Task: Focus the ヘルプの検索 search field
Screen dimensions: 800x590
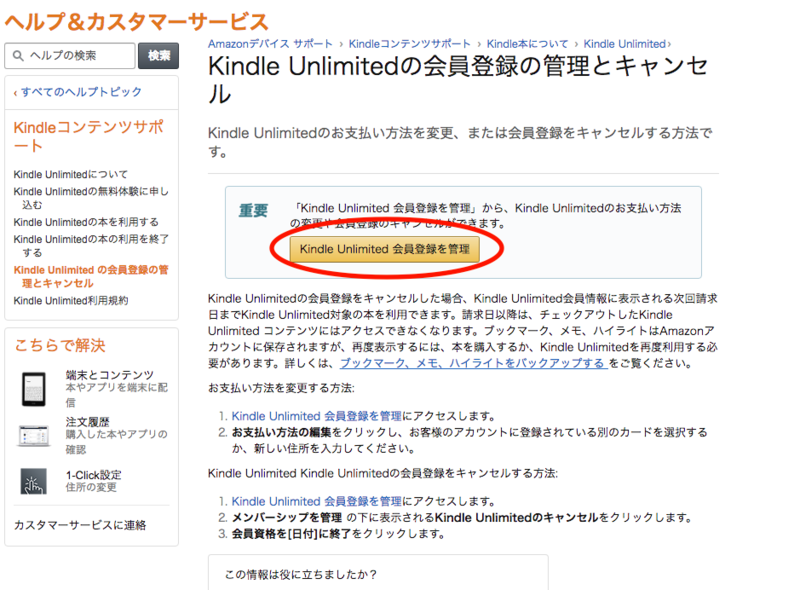Action: (x=70, y=56)
